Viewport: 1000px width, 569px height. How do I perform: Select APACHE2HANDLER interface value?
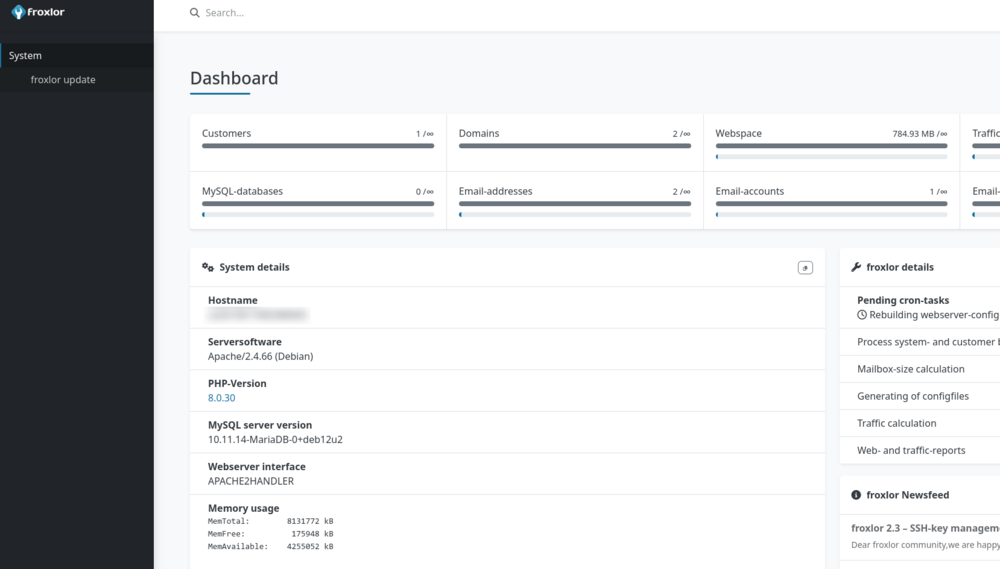[251, 481]
